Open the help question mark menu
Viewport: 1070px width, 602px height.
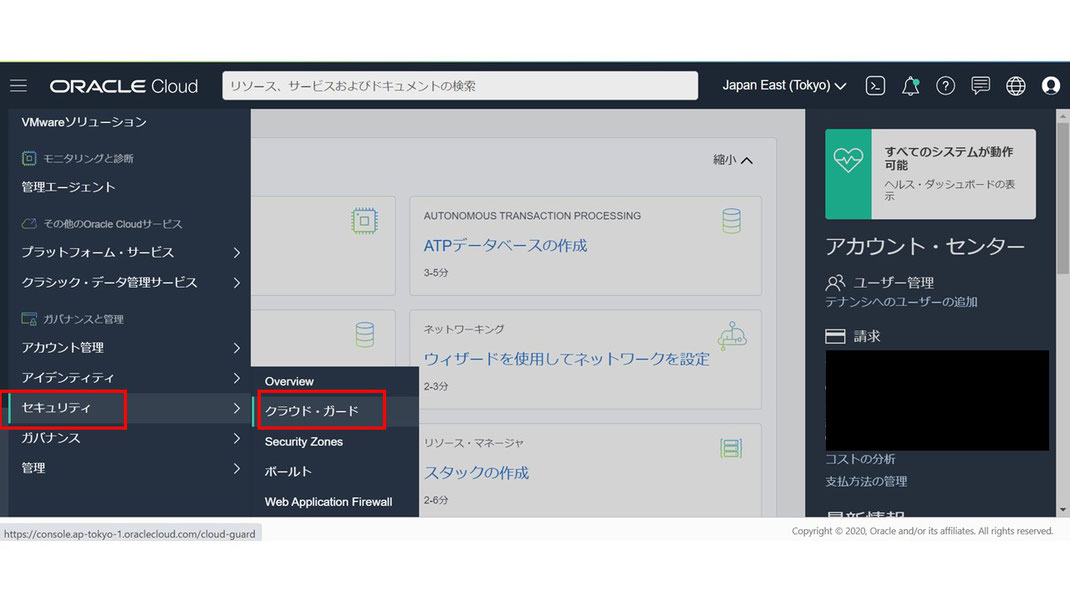(x=945, y=85)
